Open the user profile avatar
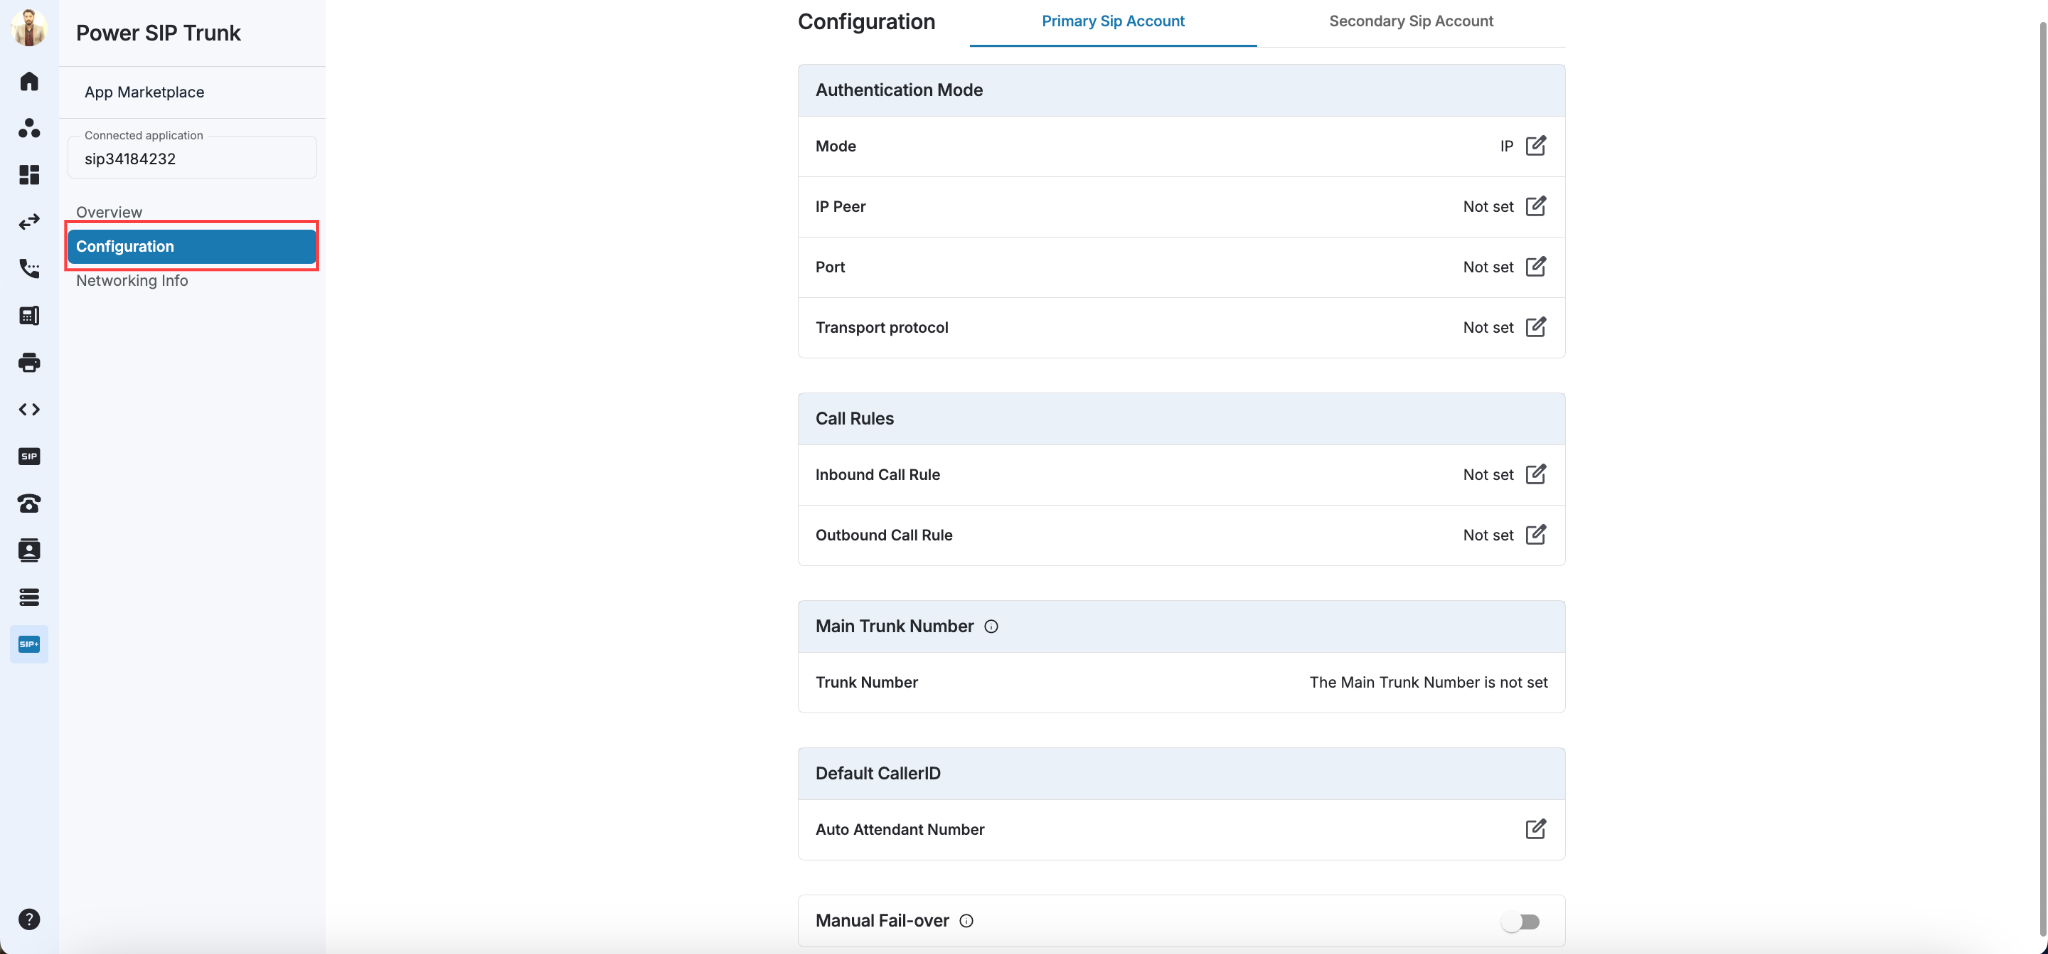2048x954 pixels. [29, 27]
